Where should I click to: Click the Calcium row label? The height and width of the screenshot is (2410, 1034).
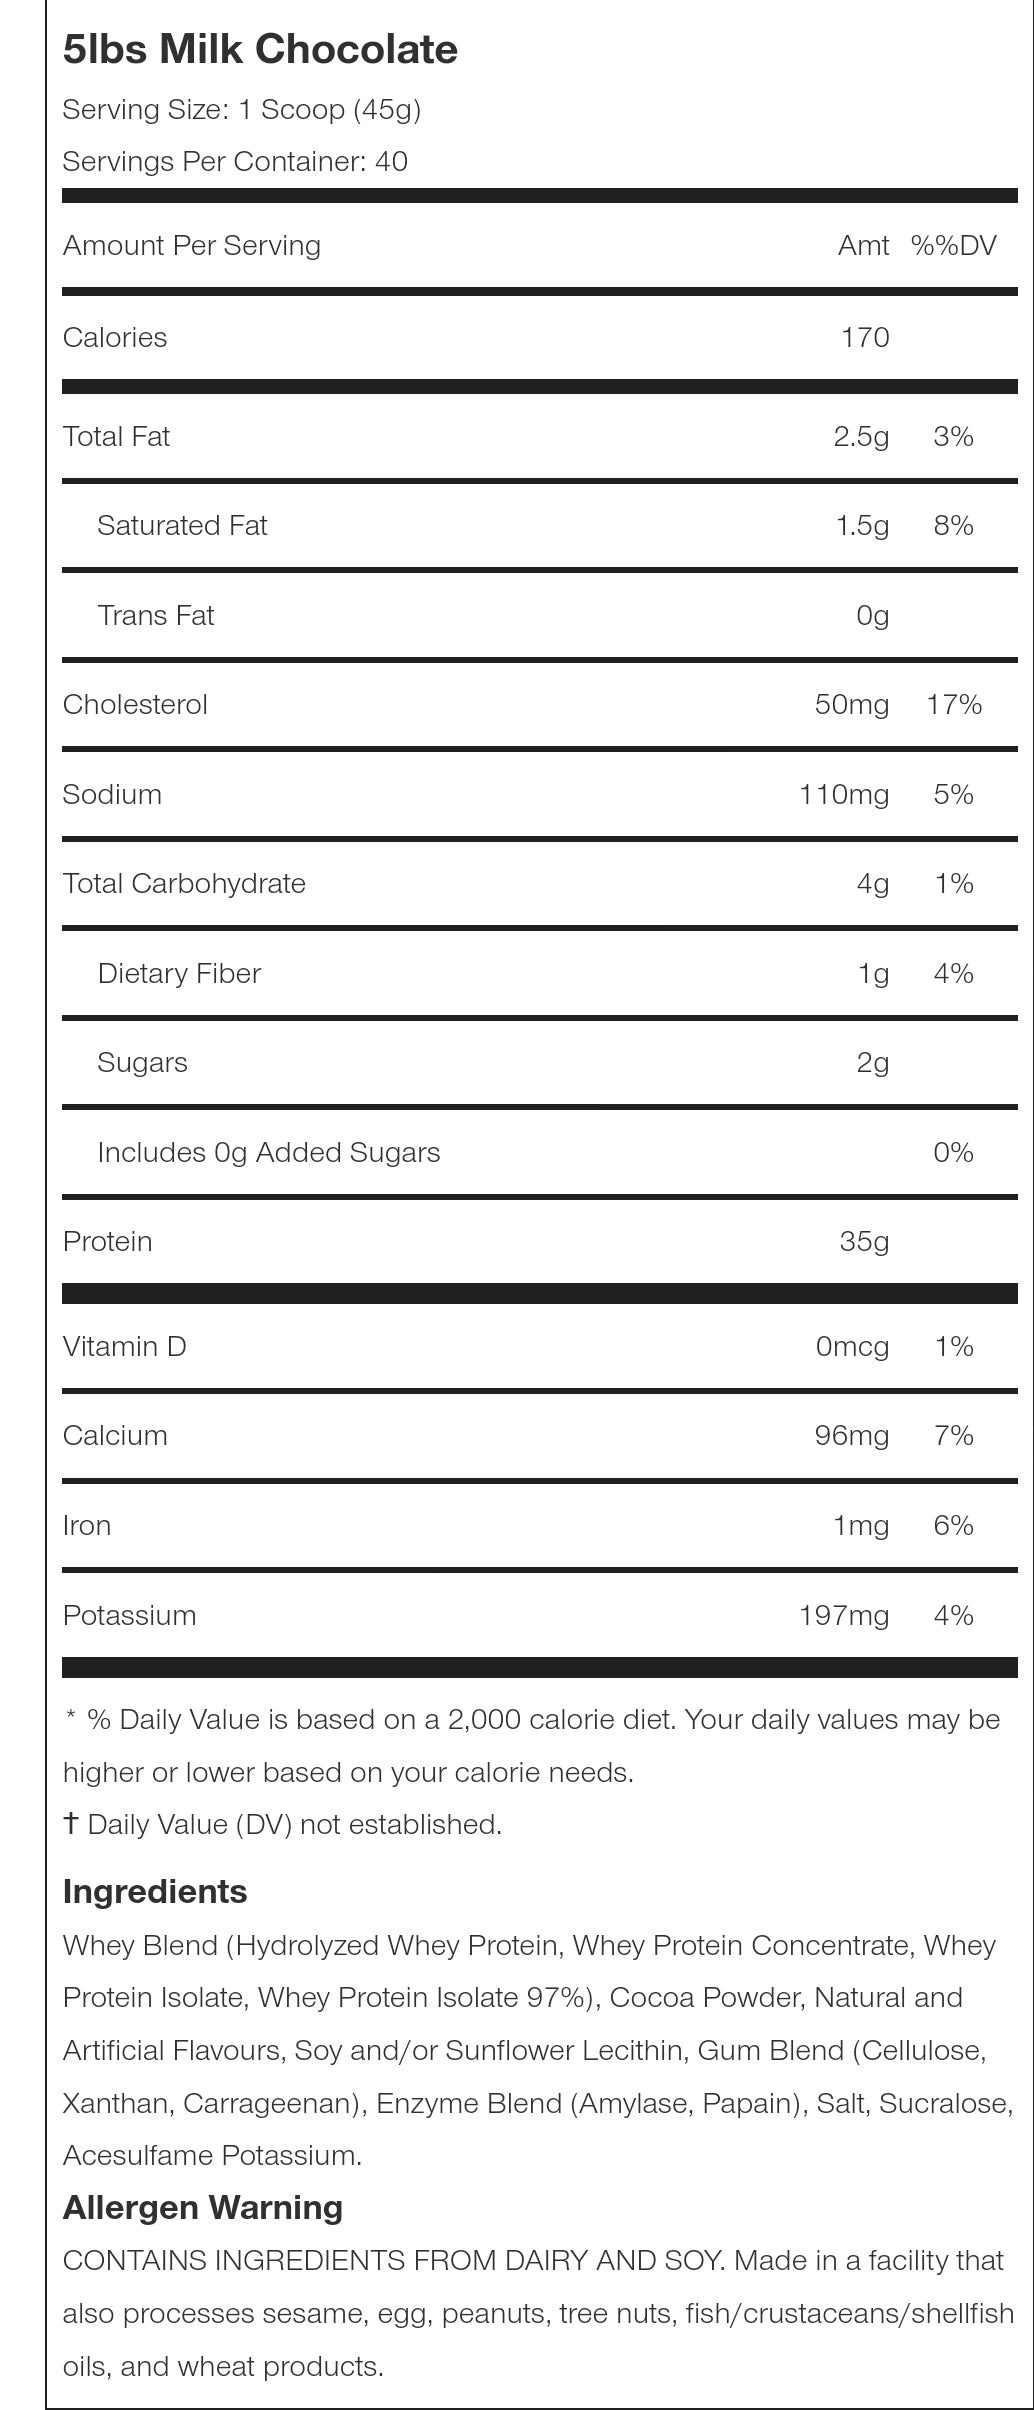(115, 1436)
